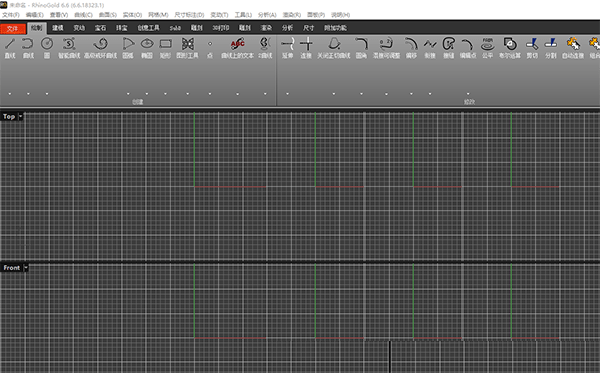The width and height of the screenshot is (600, 373).
Task: Expand the Offset tool dropdown arrow
Action: [x=411, y=94]
